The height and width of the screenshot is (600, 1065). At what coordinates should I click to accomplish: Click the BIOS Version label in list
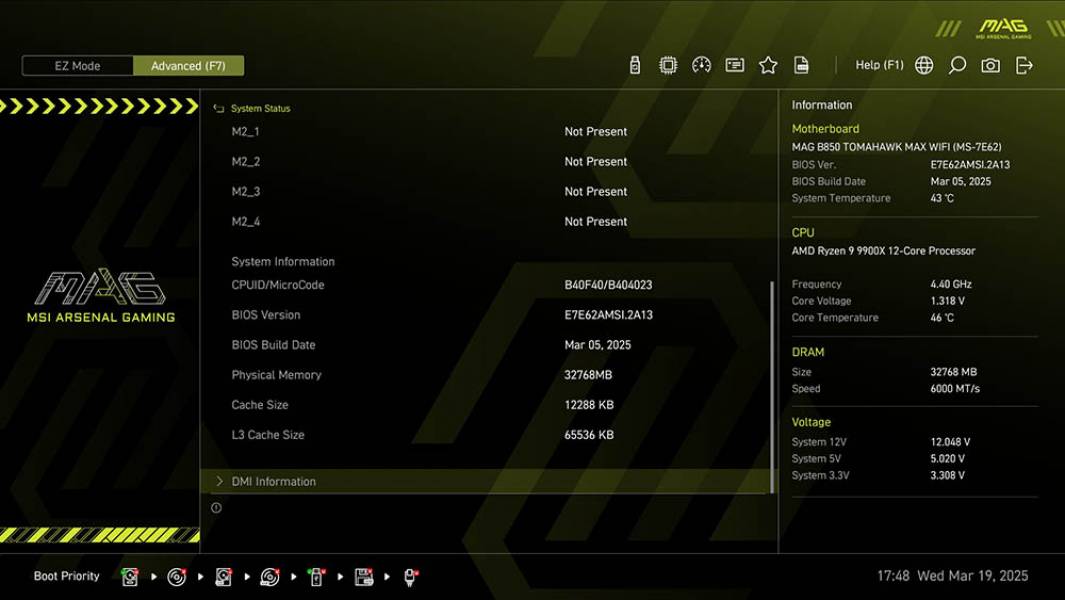266,315
